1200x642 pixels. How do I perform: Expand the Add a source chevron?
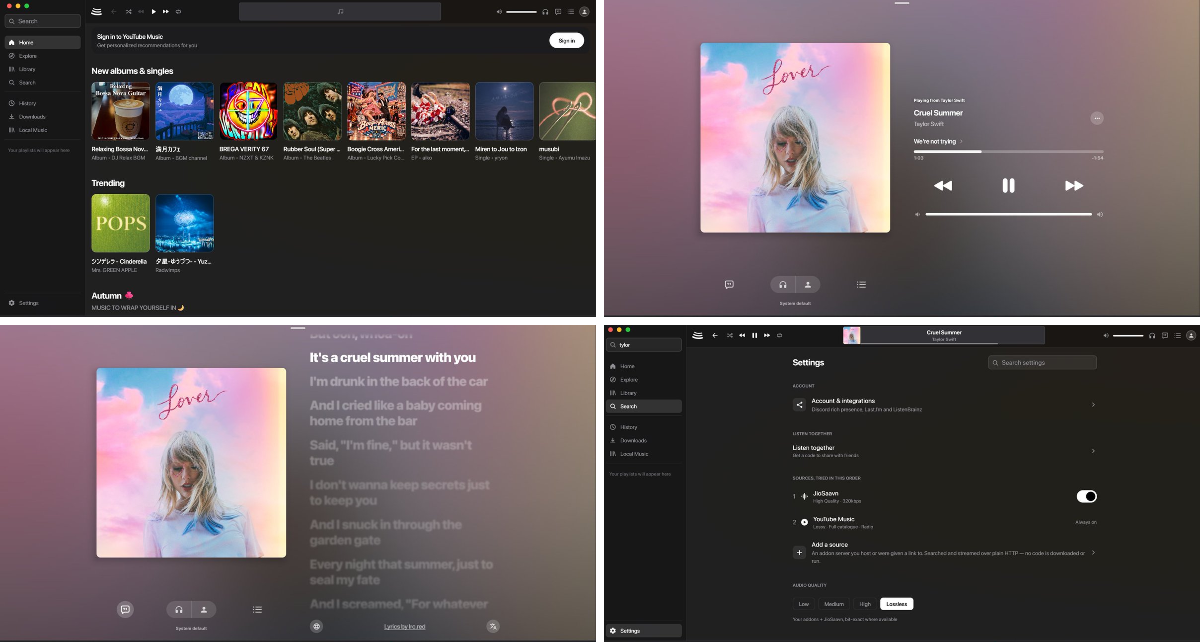click(1093, 552)
